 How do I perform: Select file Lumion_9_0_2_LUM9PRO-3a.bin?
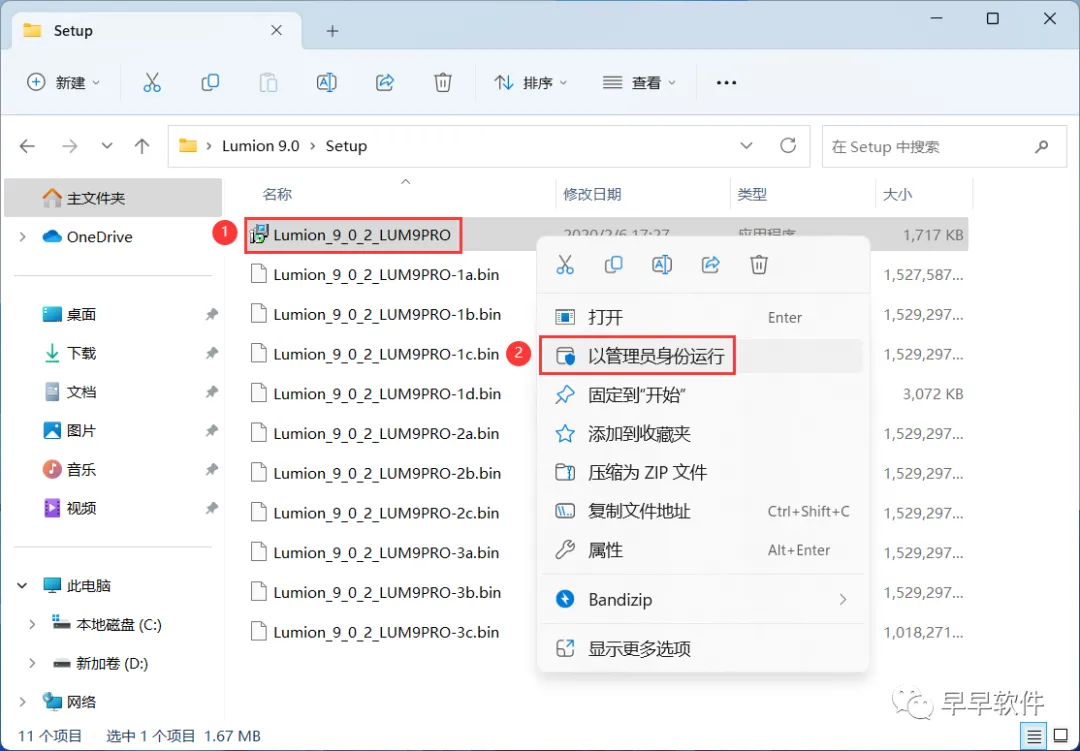(x=386, y=553)
